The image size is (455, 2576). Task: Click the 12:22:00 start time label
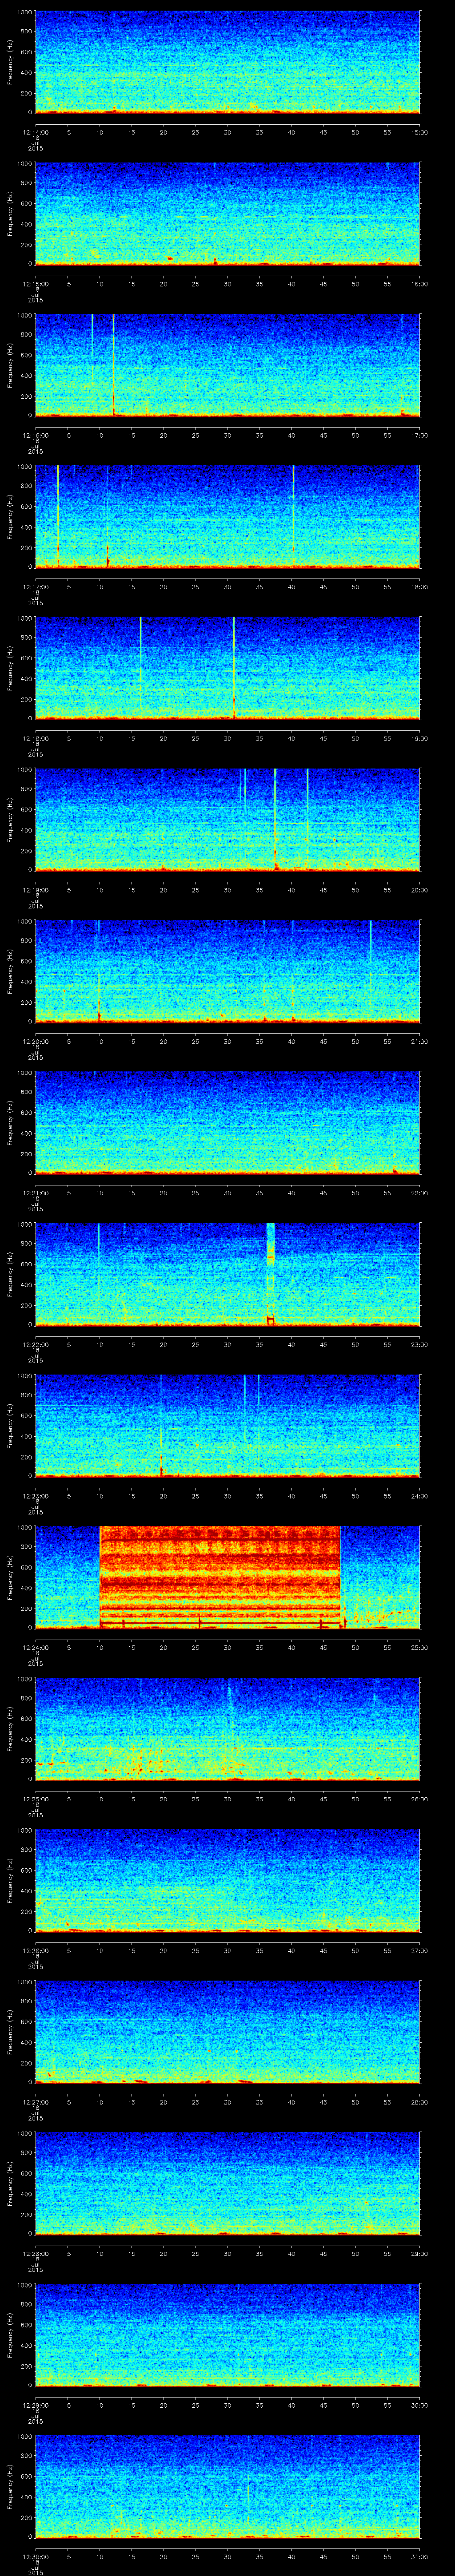click(35, 1344)
